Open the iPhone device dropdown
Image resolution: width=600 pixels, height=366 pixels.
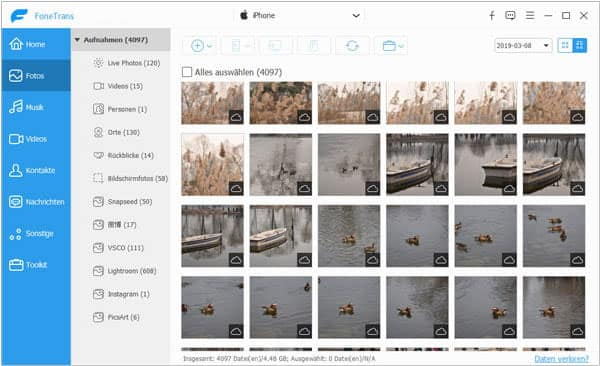300,16
